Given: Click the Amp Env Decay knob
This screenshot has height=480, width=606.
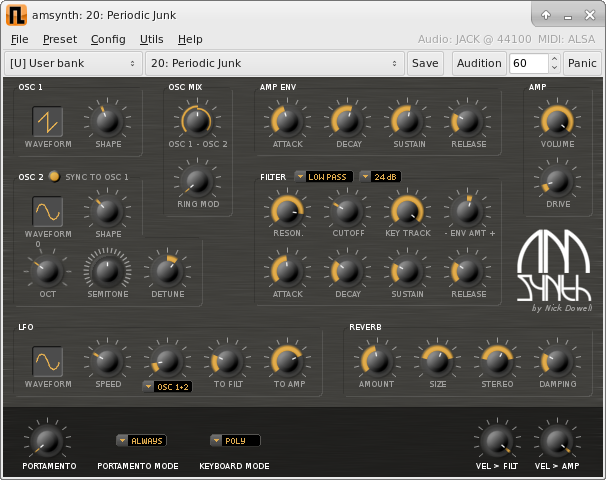Looking at the screenshot, I should (347, 121).
